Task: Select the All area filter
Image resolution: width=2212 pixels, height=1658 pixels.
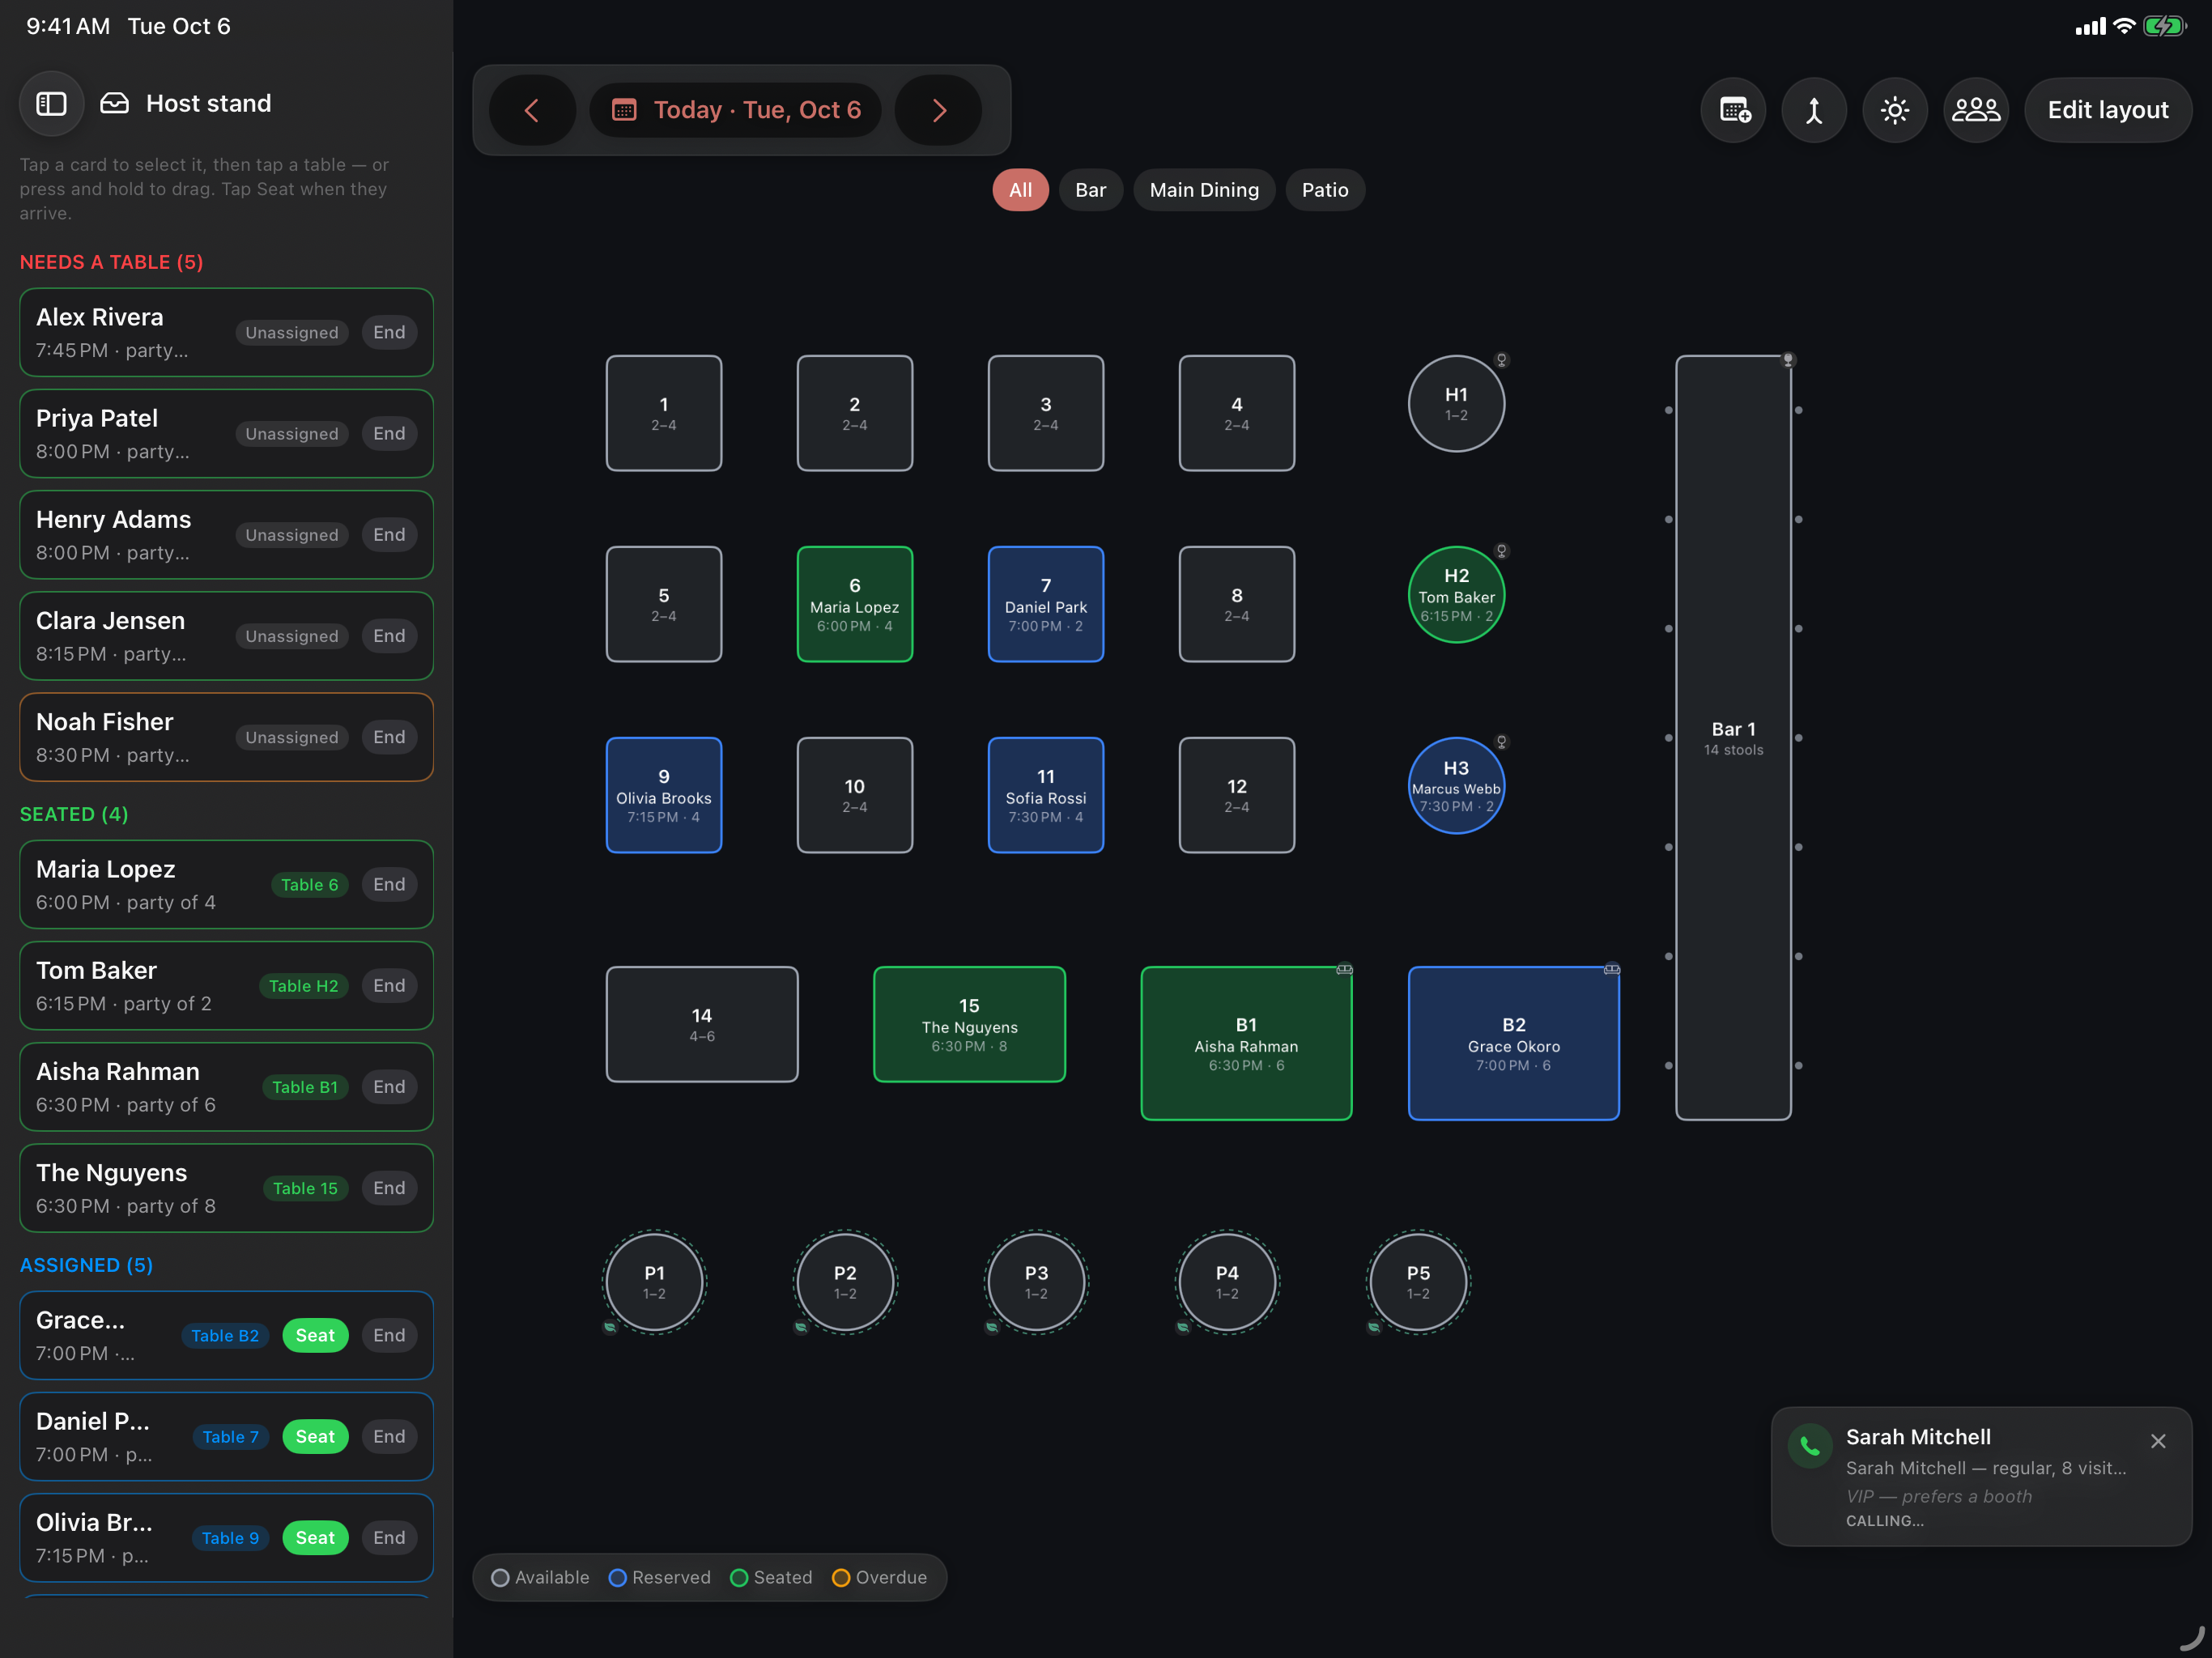Action: click(x=1020, y=190)
